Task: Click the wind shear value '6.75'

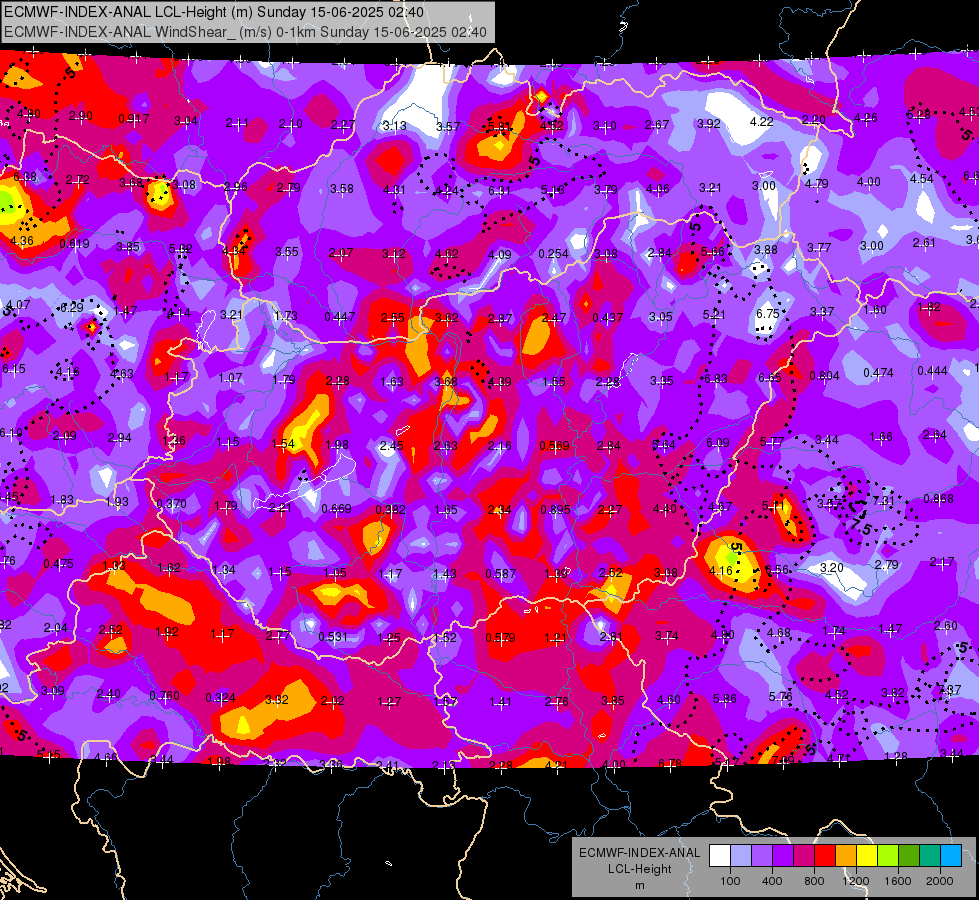Action: click(x=767, y=314)
